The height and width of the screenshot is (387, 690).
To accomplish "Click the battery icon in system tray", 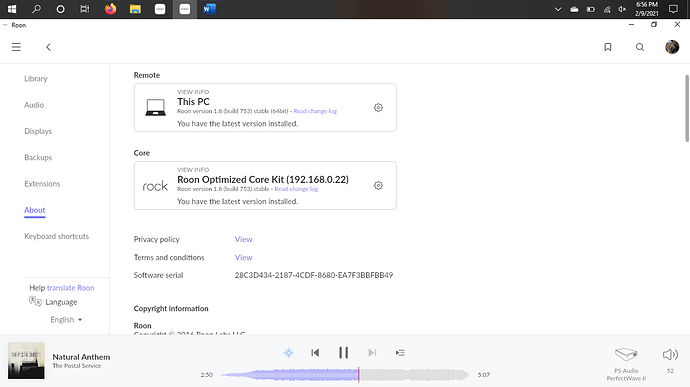I will [591, 9].
